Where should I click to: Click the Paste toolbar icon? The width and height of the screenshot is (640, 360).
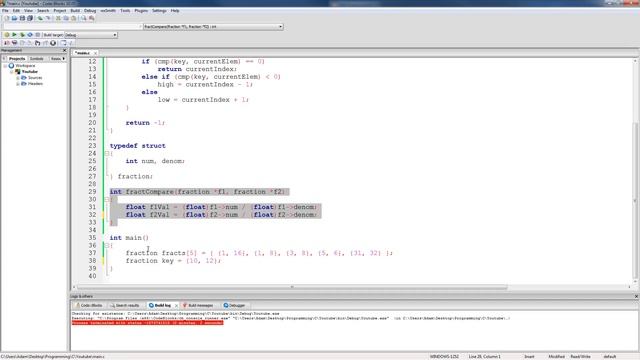pos(73,18)
